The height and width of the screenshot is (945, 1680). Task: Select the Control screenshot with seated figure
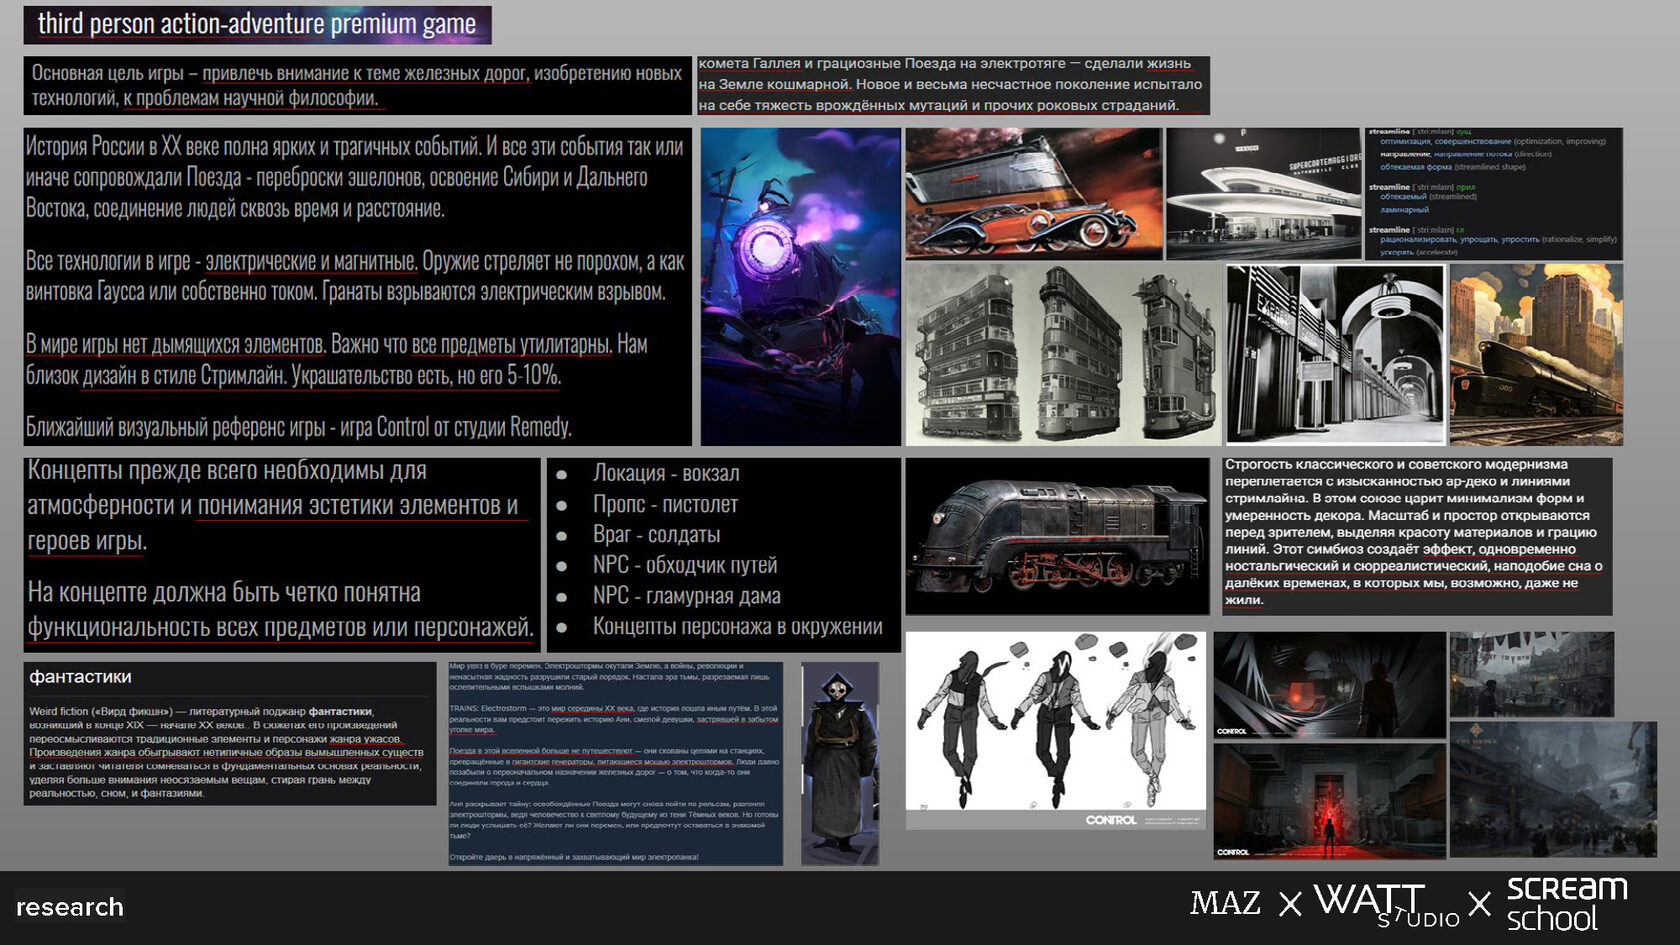click(x=1329, y=684)
